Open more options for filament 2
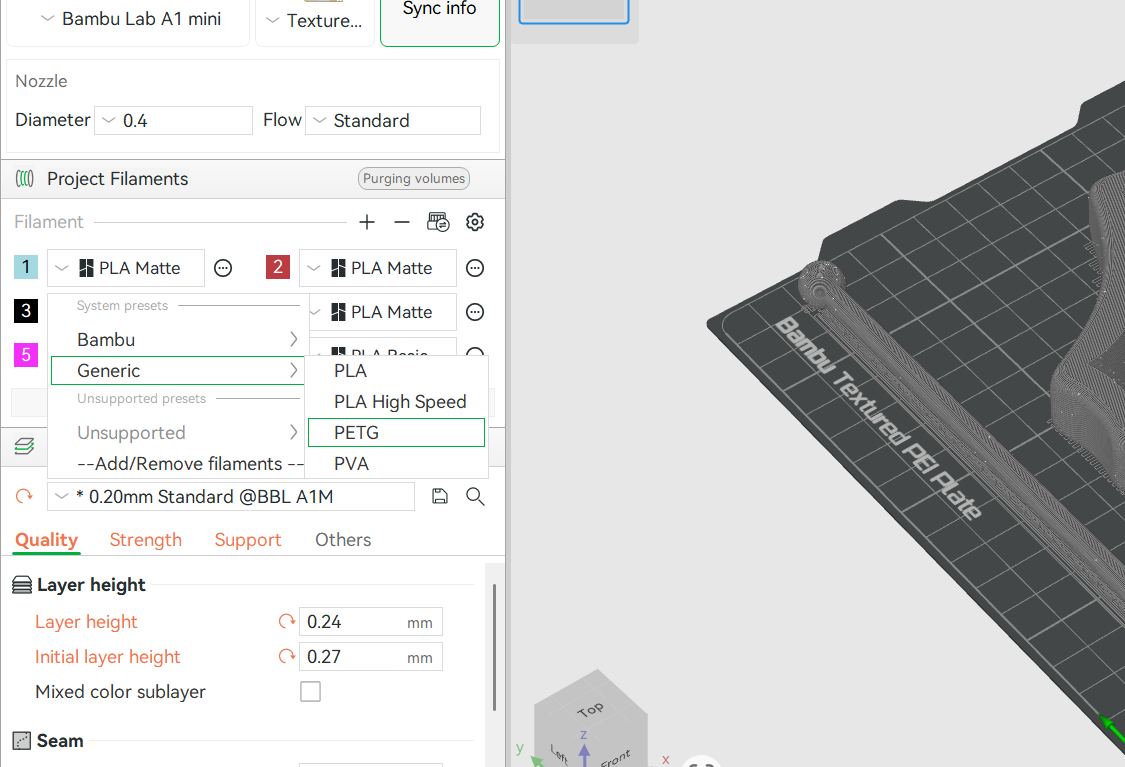Screen dimensions: 1125x767 coord(475,268)
